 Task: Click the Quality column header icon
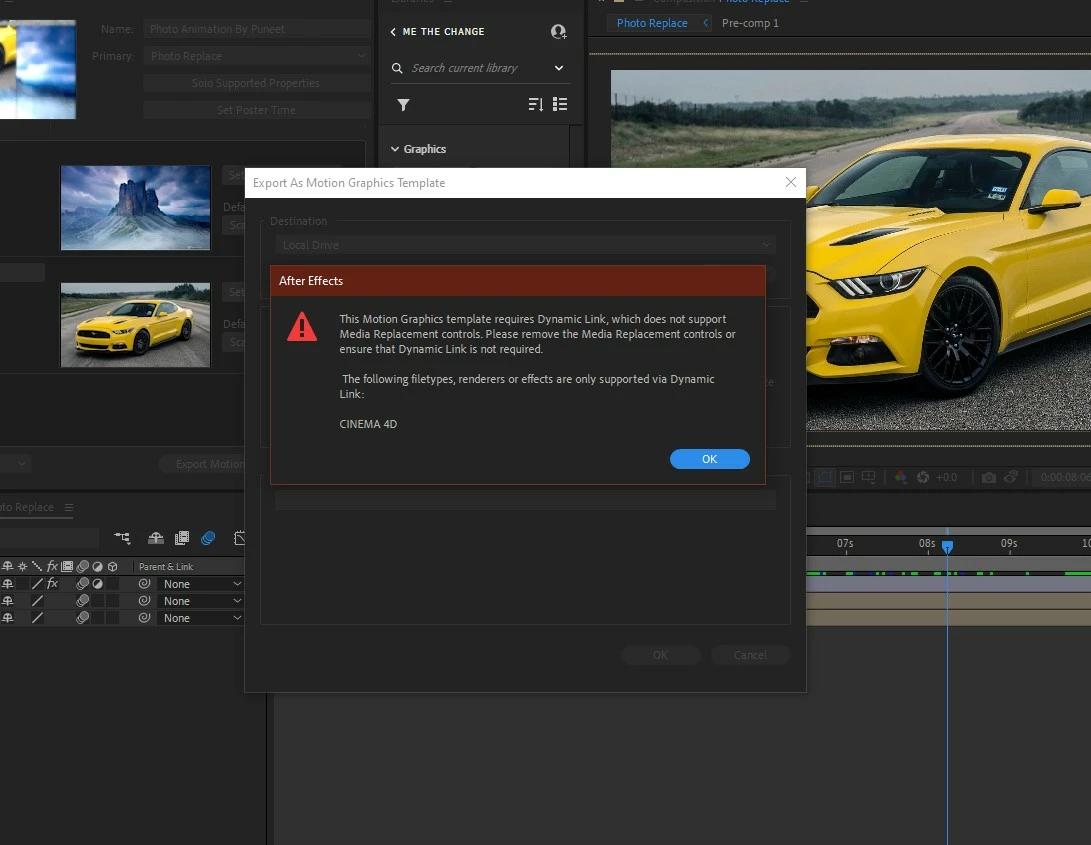(37, 567)
